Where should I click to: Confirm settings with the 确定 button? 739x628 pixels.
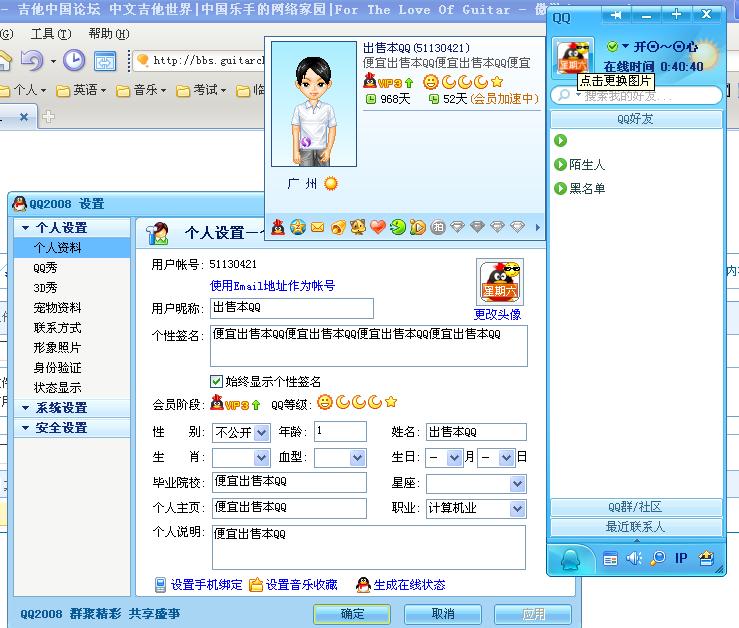point(352,614)
